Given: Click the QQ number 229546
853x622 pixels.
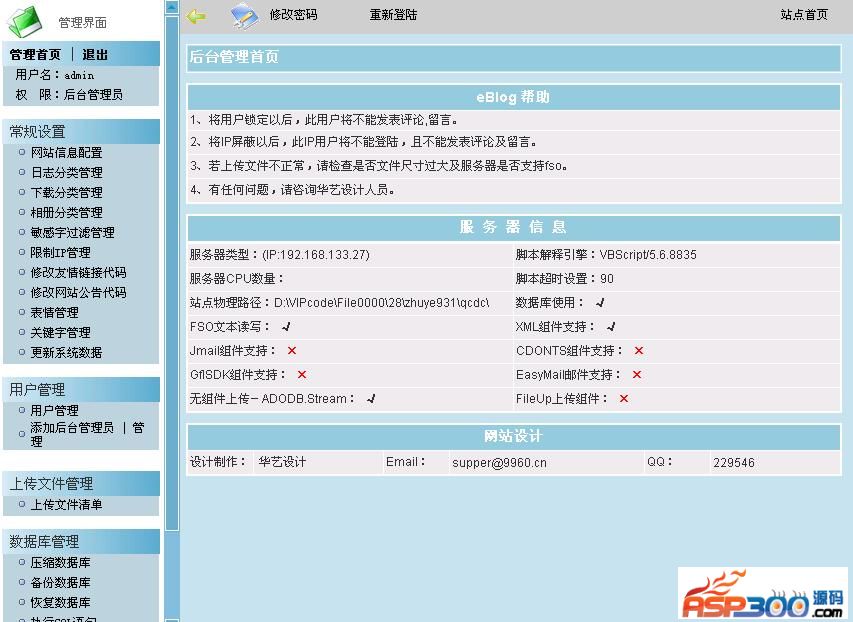Looking at the screenshot, I should [x=734, y=463].
